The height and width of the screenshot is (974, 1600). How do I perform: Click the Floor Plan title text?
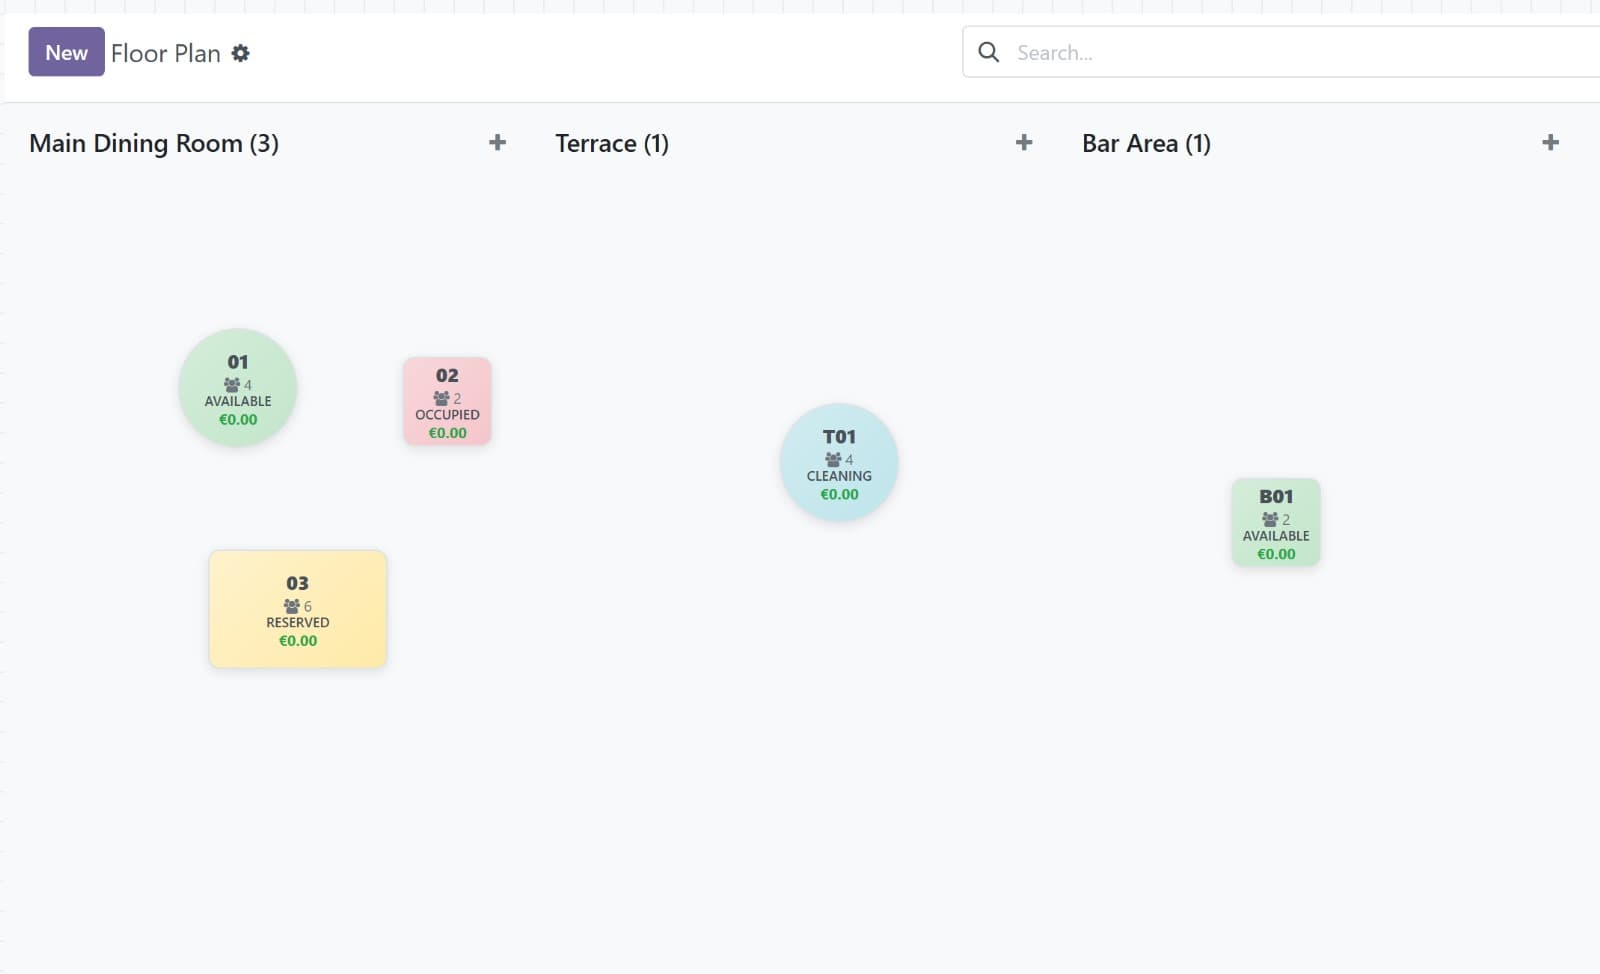tap(165, 53)
